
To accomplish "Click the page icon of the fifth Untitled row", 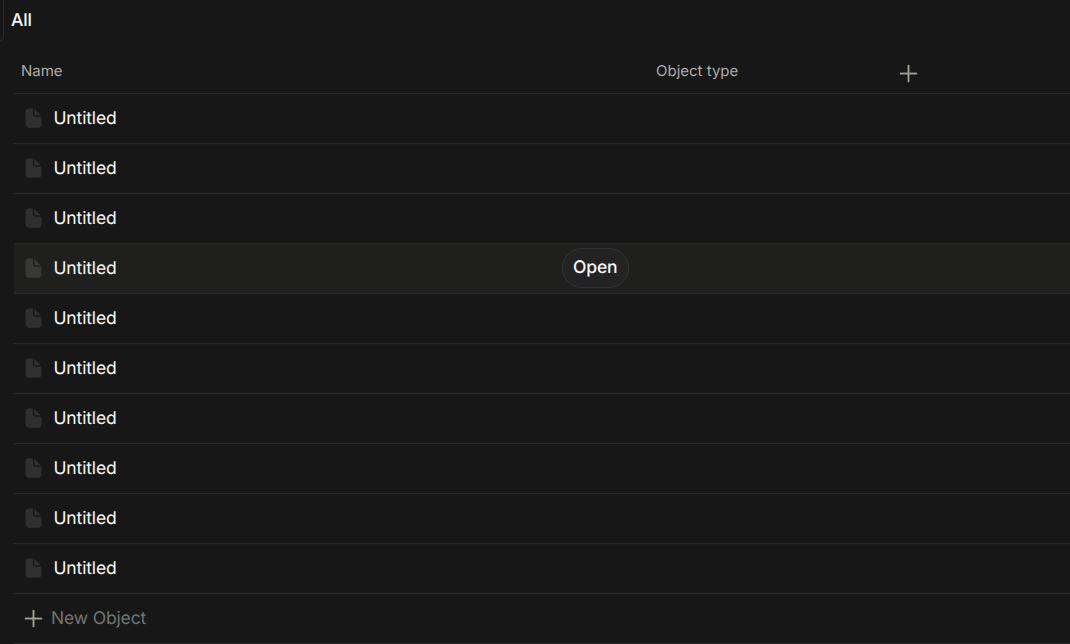I will [x=33, y=318].
